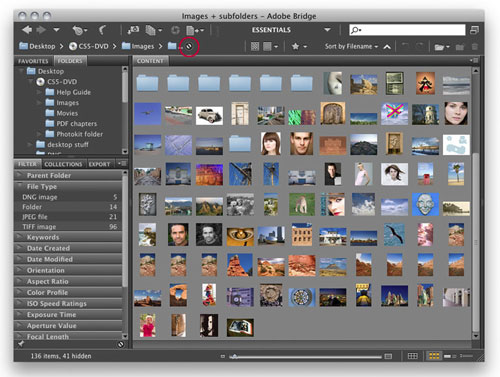Create a new folder with toolbar icon

(x=460, y=47)
